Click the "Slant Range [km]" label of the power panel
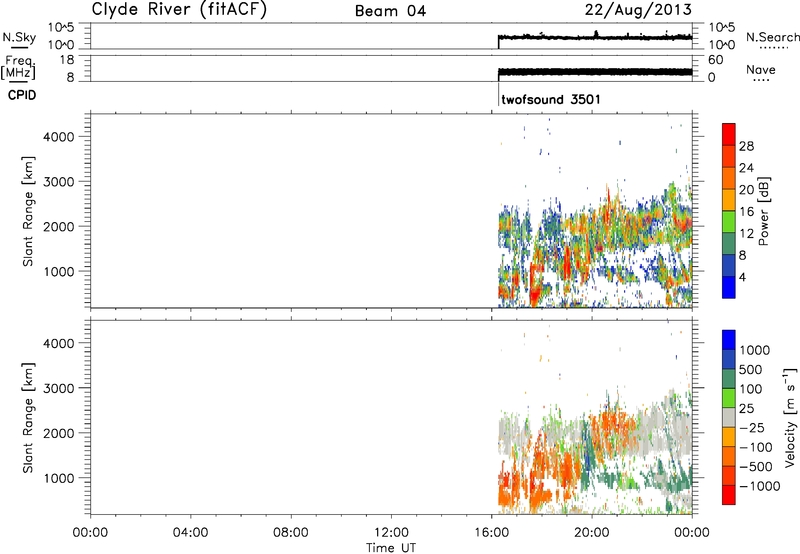800x554 pixels. coord(28,211)
